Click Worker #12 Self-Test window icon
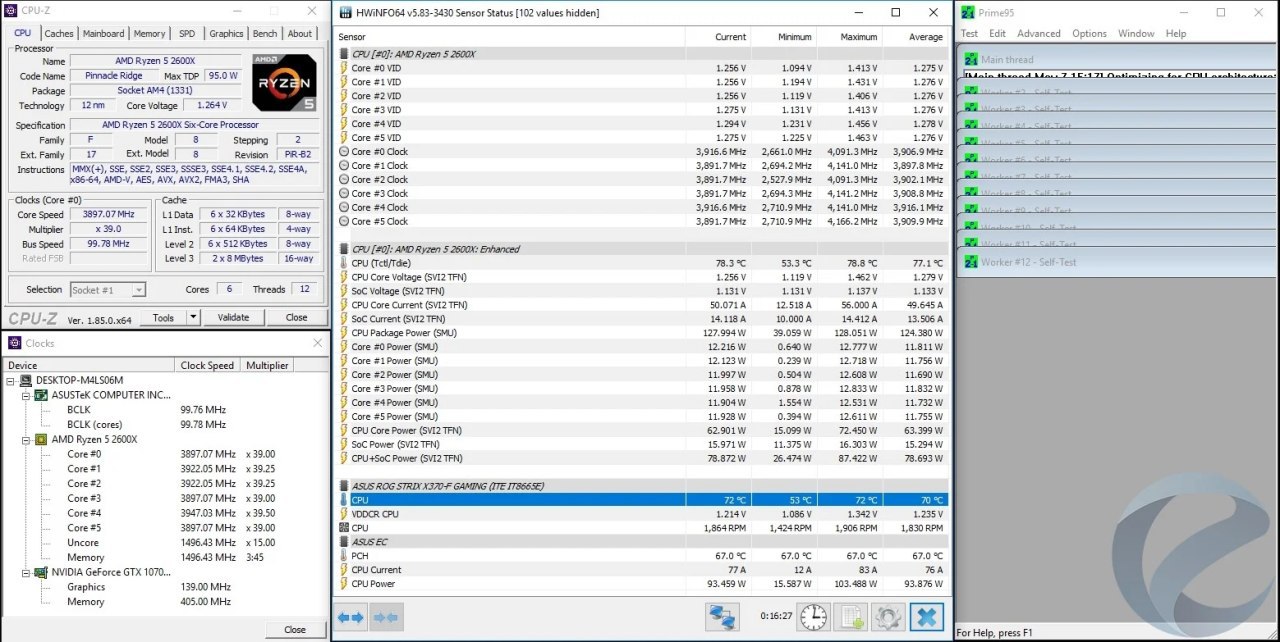 pyautogui.click(x=970, y=262)
